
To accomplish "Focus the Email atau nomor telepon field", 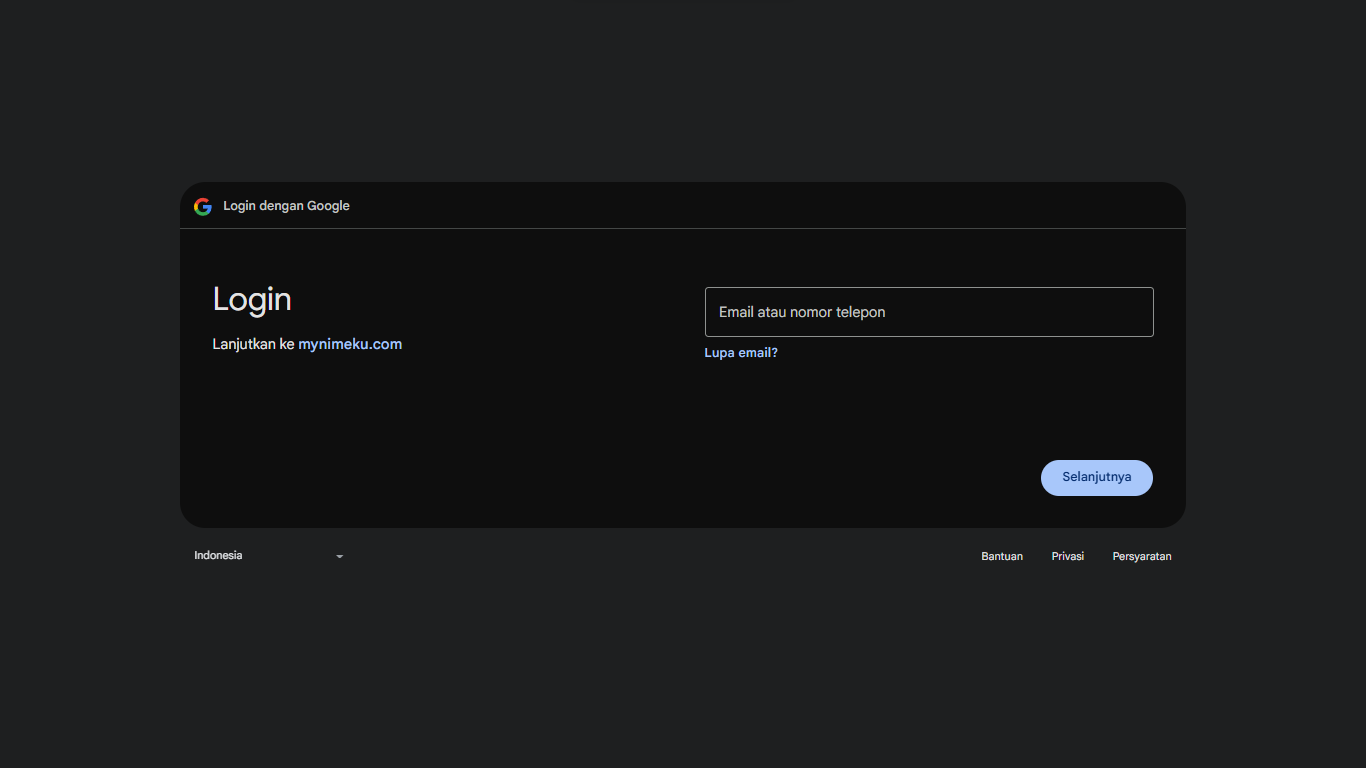I will pos(929,312).
